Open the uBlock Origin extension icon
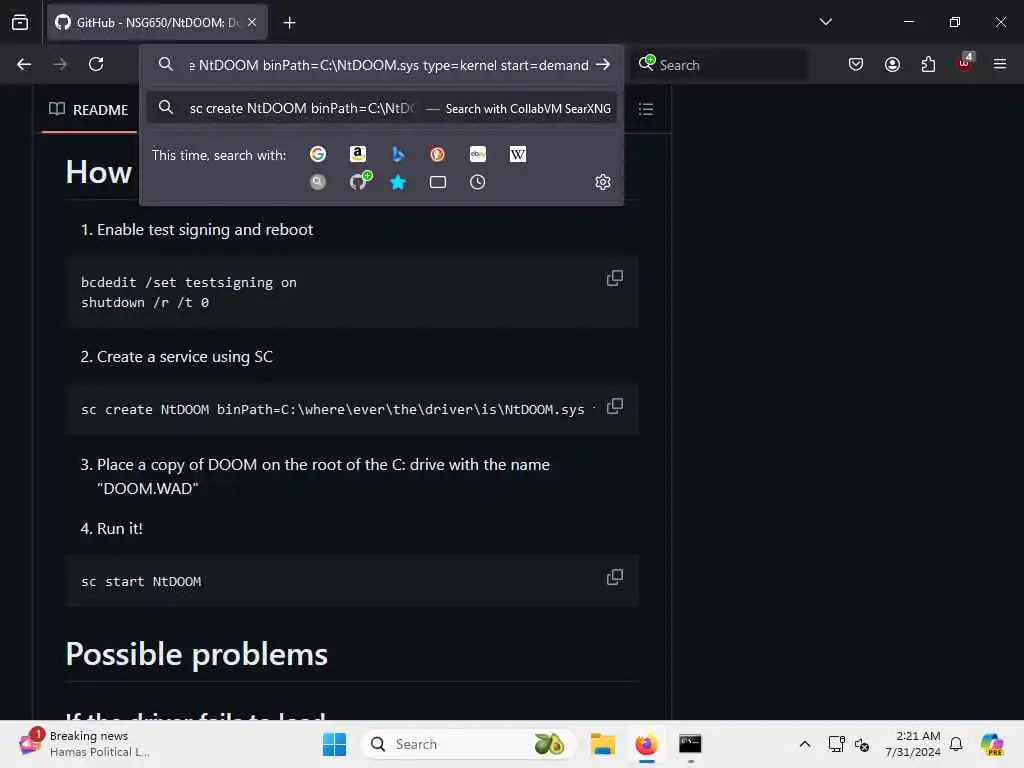Screen dimensions: 1024x768 click(965, 63)
